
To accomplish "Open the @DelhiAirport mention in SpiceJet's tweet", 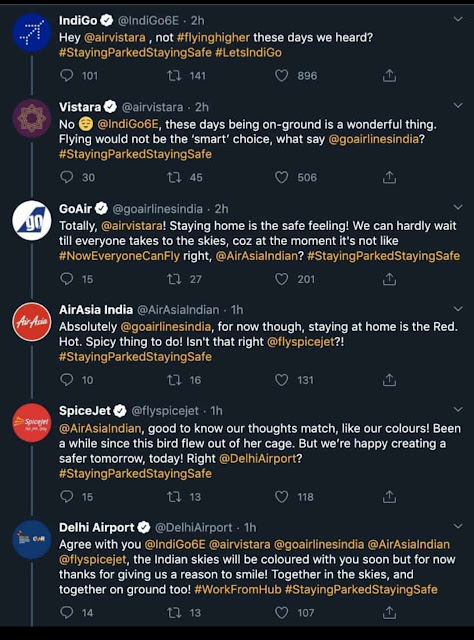I will point(258,458).
